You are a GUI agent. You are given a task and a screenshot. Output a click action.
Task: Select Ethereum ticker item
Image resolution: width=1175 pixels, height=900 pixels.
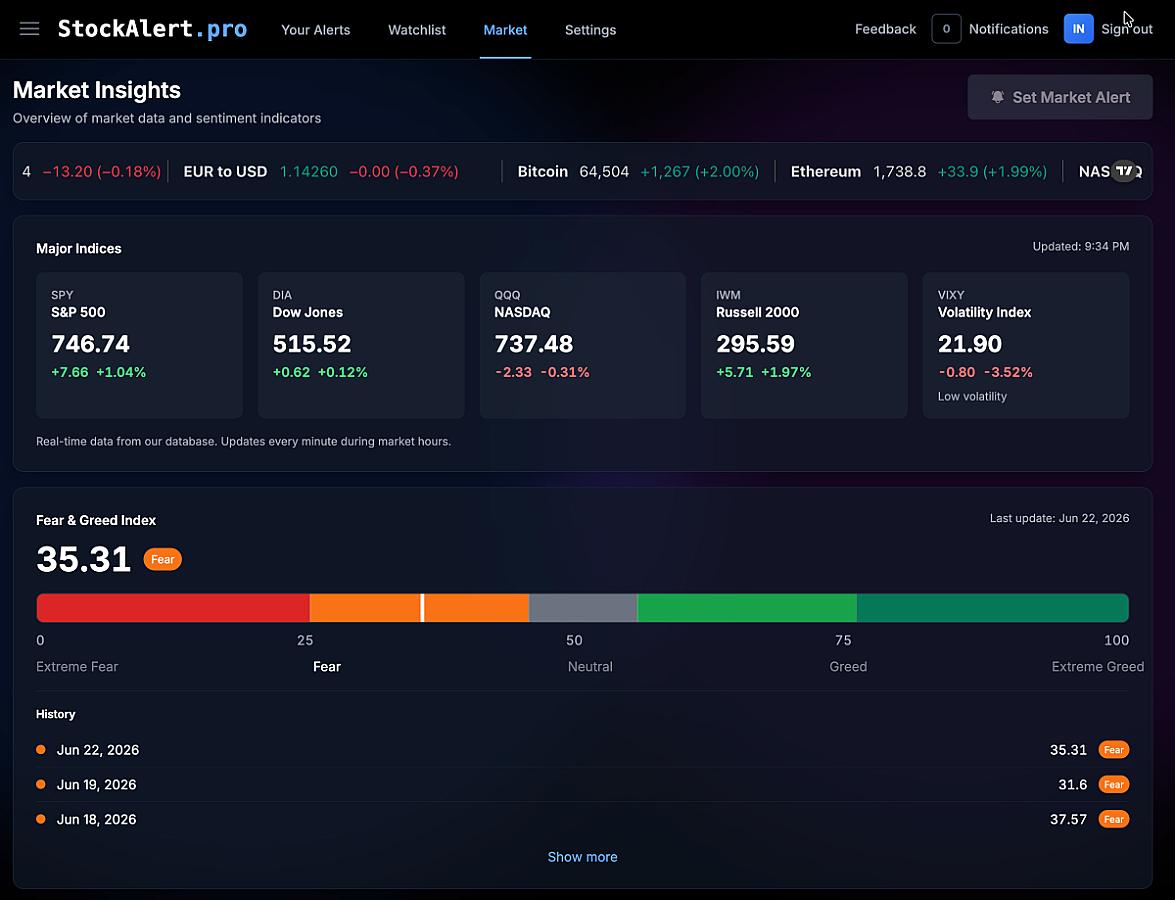919,172
